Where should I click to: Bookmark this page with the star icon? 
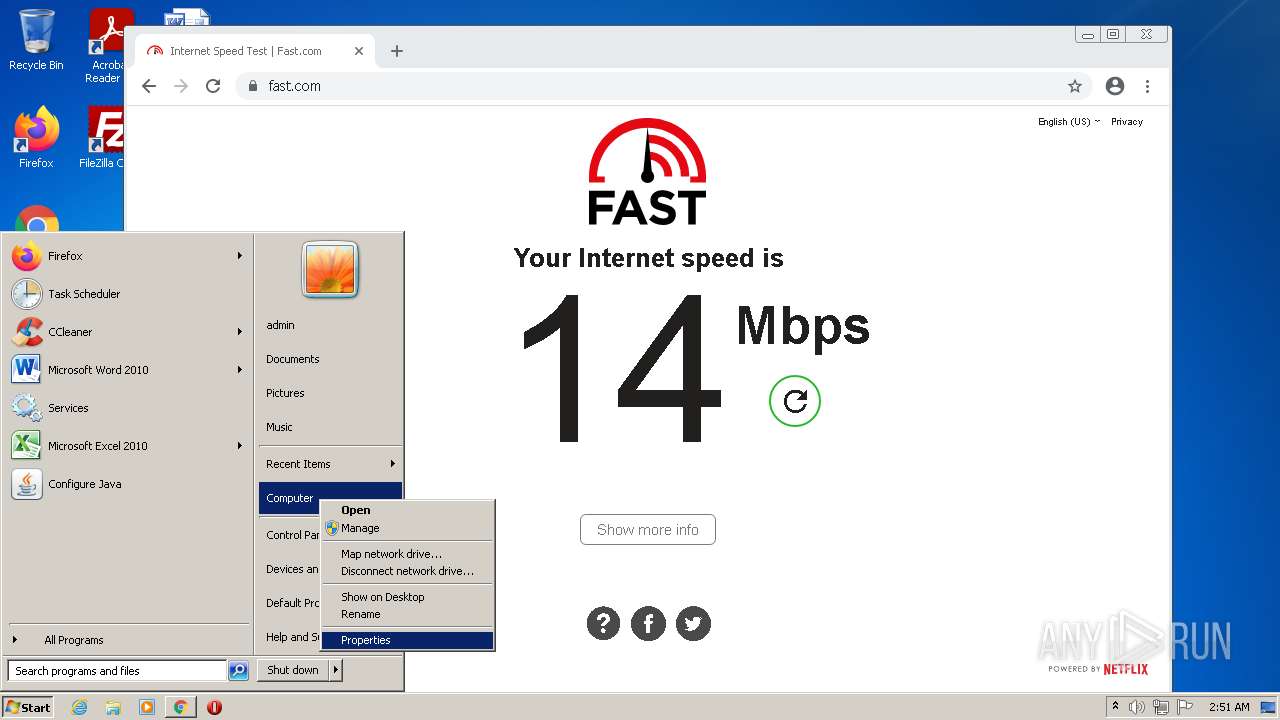[1075, 86]
